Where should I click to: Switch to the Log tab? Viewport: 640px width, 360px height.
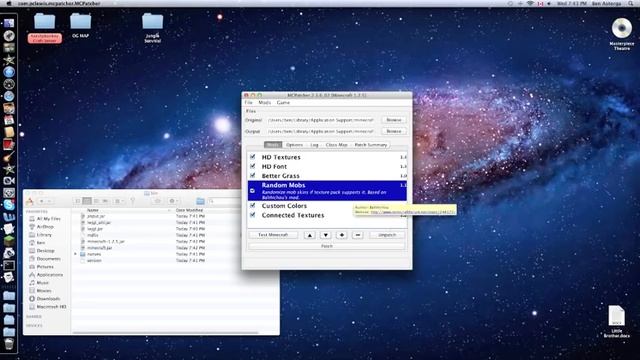pyautogui.click(x=314, y=145)
